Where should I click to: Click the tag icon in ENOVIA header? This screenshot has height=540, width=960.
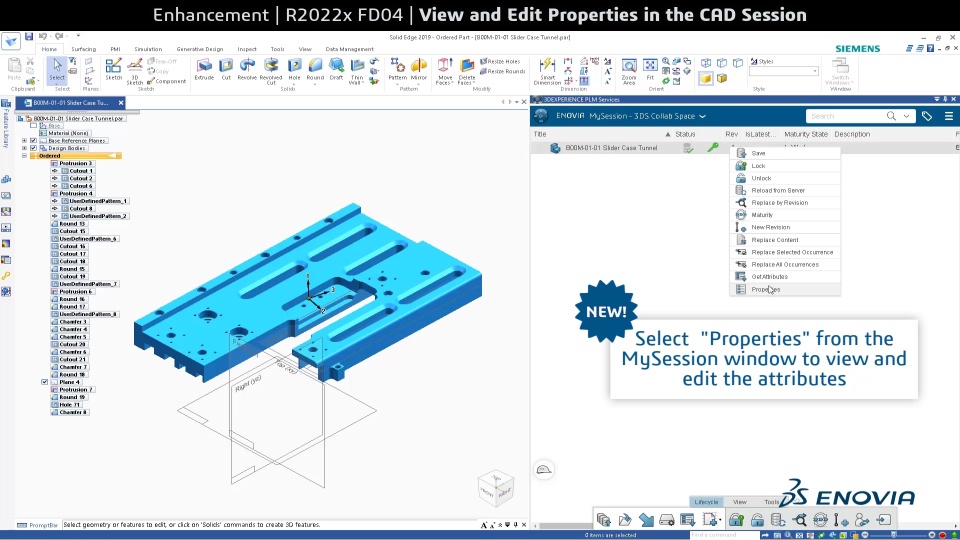coord(926,116)
